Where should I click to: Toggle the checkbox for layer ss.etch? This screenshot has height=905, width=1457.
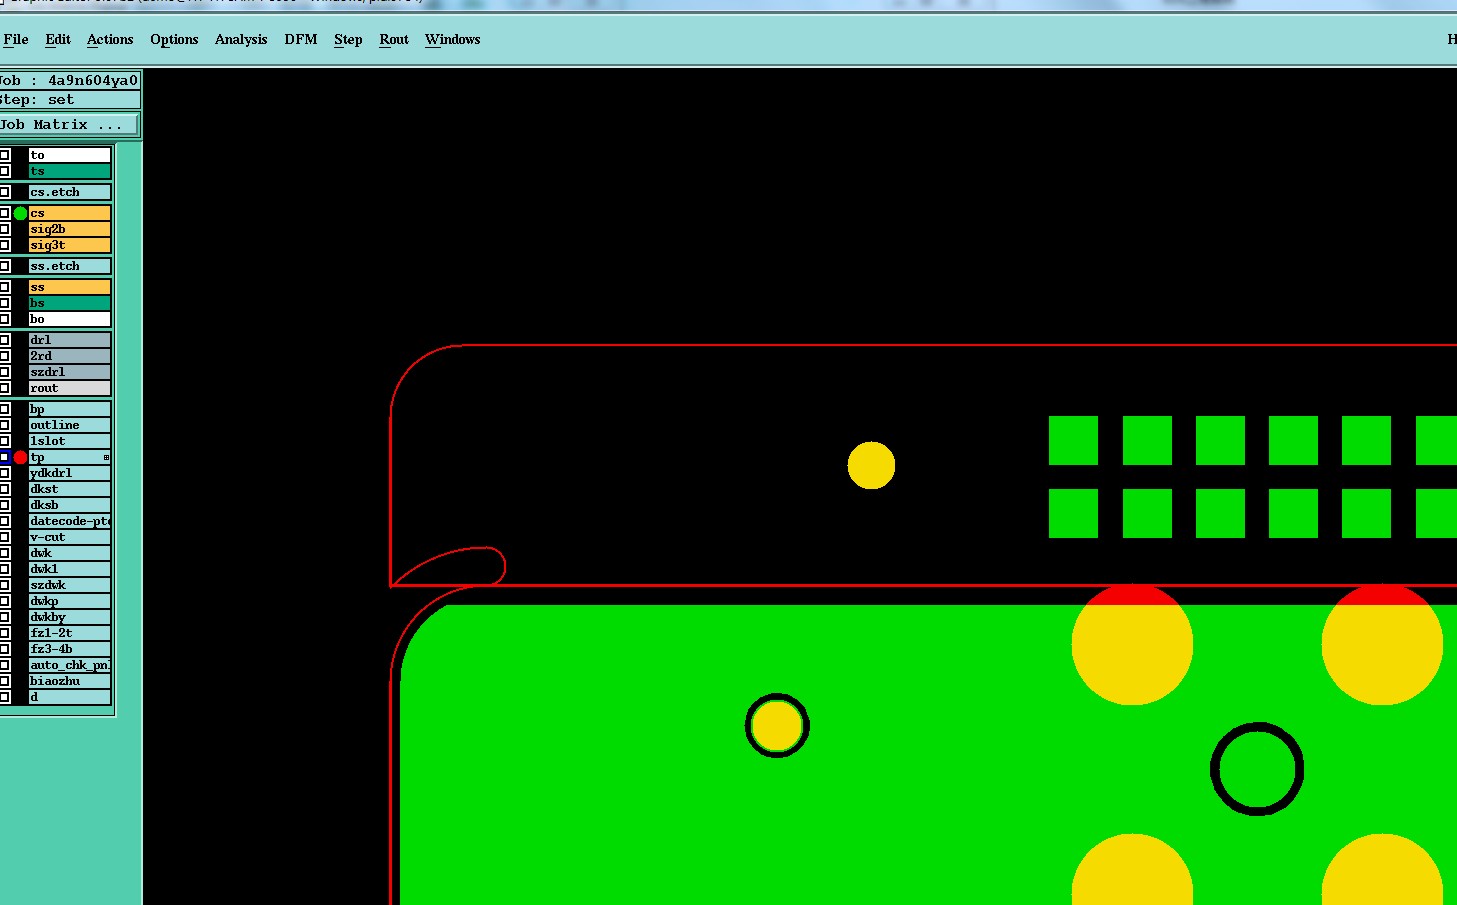tap(5, 266)
